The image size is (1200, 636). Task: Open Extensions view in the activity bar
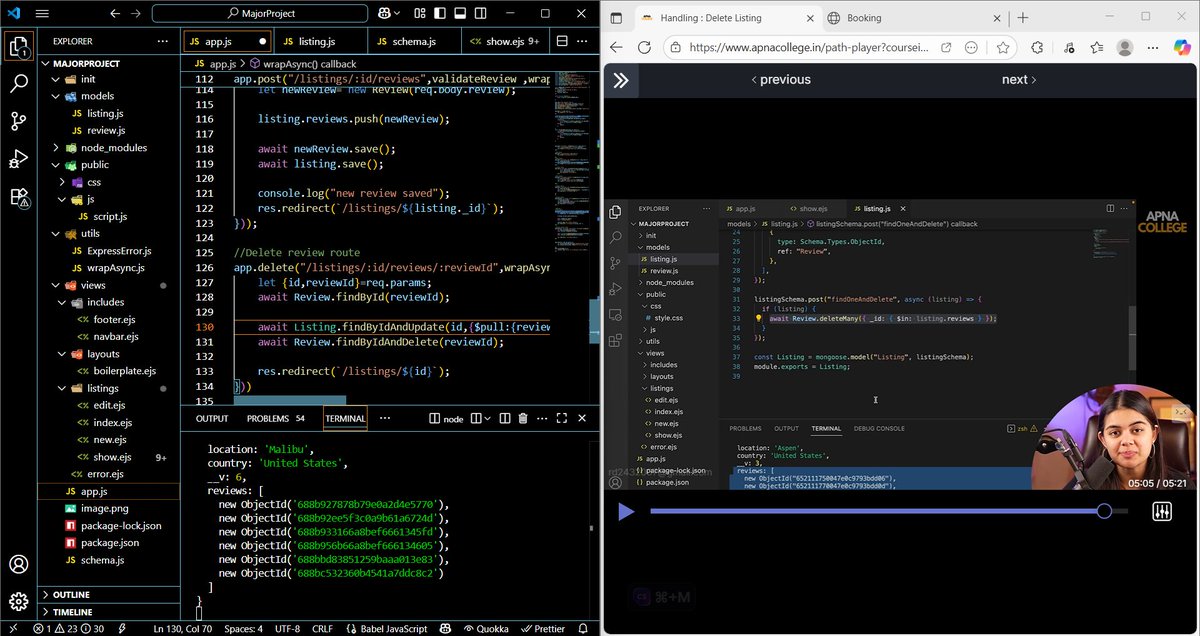18,196
